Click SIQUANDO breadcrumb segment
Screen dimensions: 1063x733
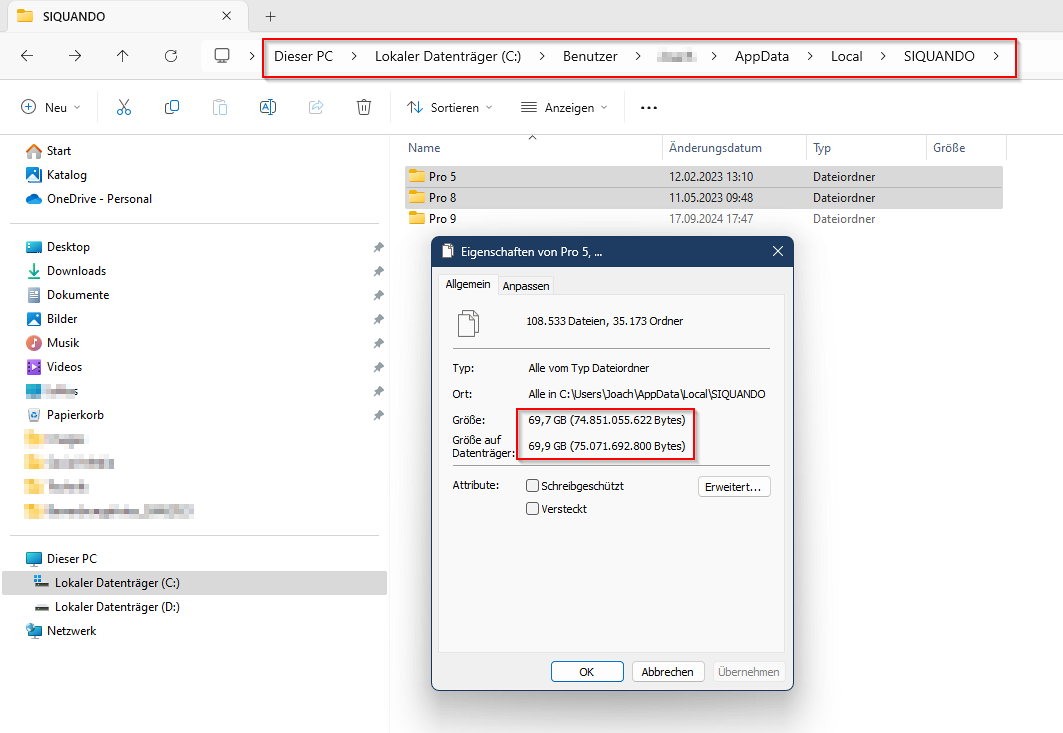[x=939, y=56]
